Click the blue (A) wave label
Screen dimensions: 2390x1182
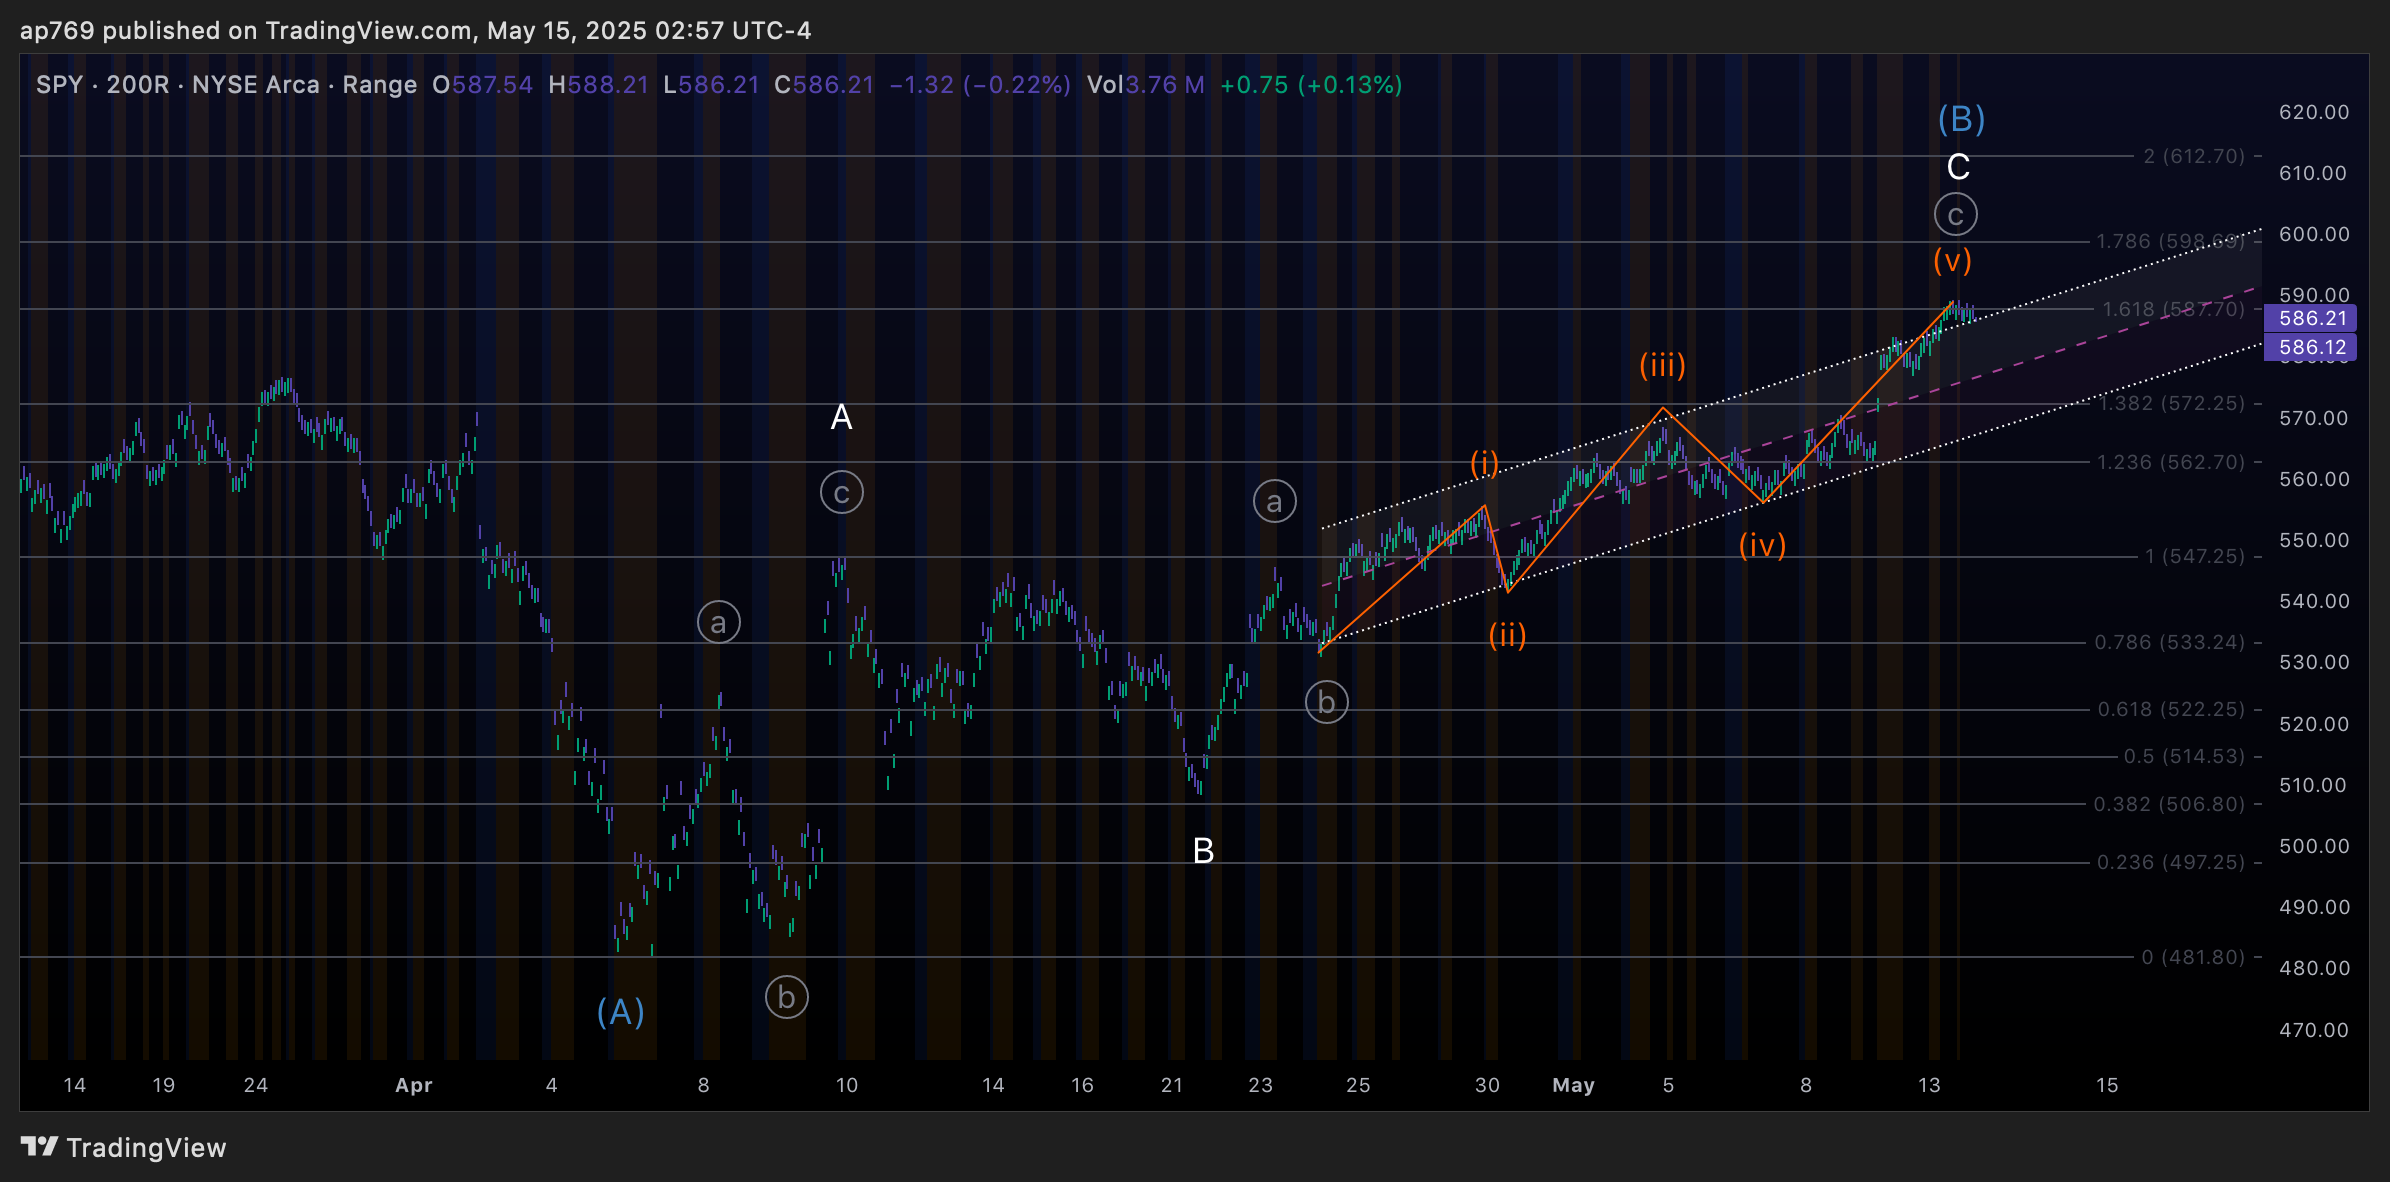[x=620, y=1012]
